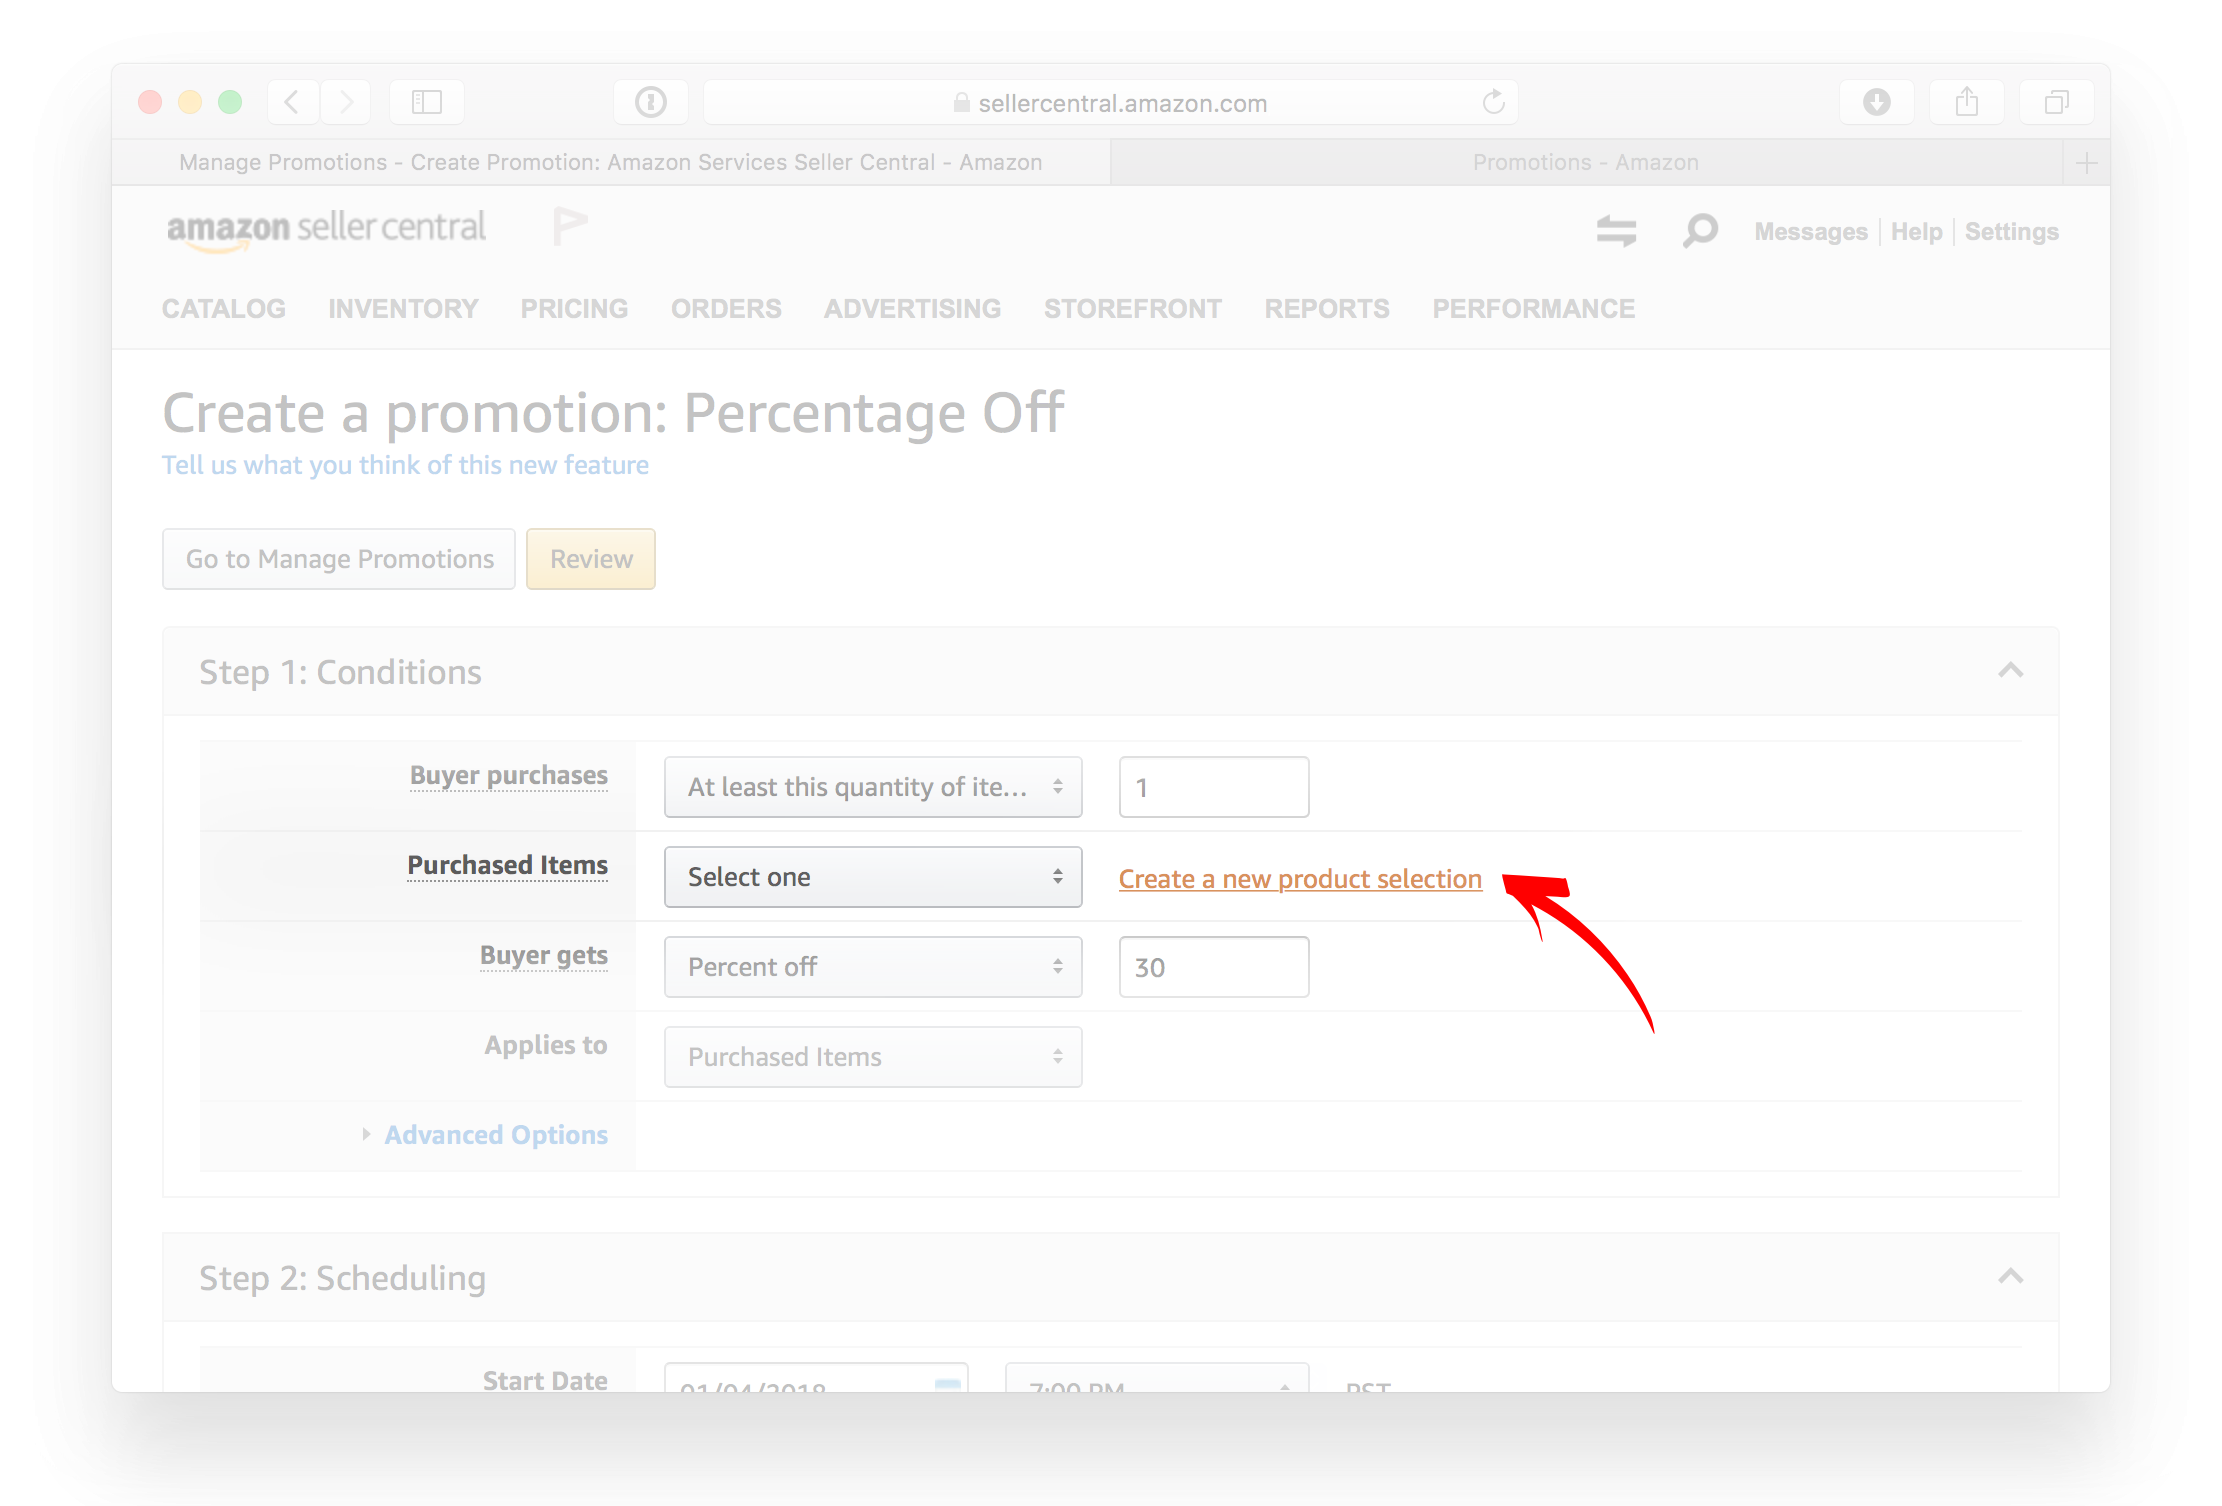Click the flag icon beside logo
Image resolution: width=2222 pixels, height=1506 pixels.
pos(570,227)
